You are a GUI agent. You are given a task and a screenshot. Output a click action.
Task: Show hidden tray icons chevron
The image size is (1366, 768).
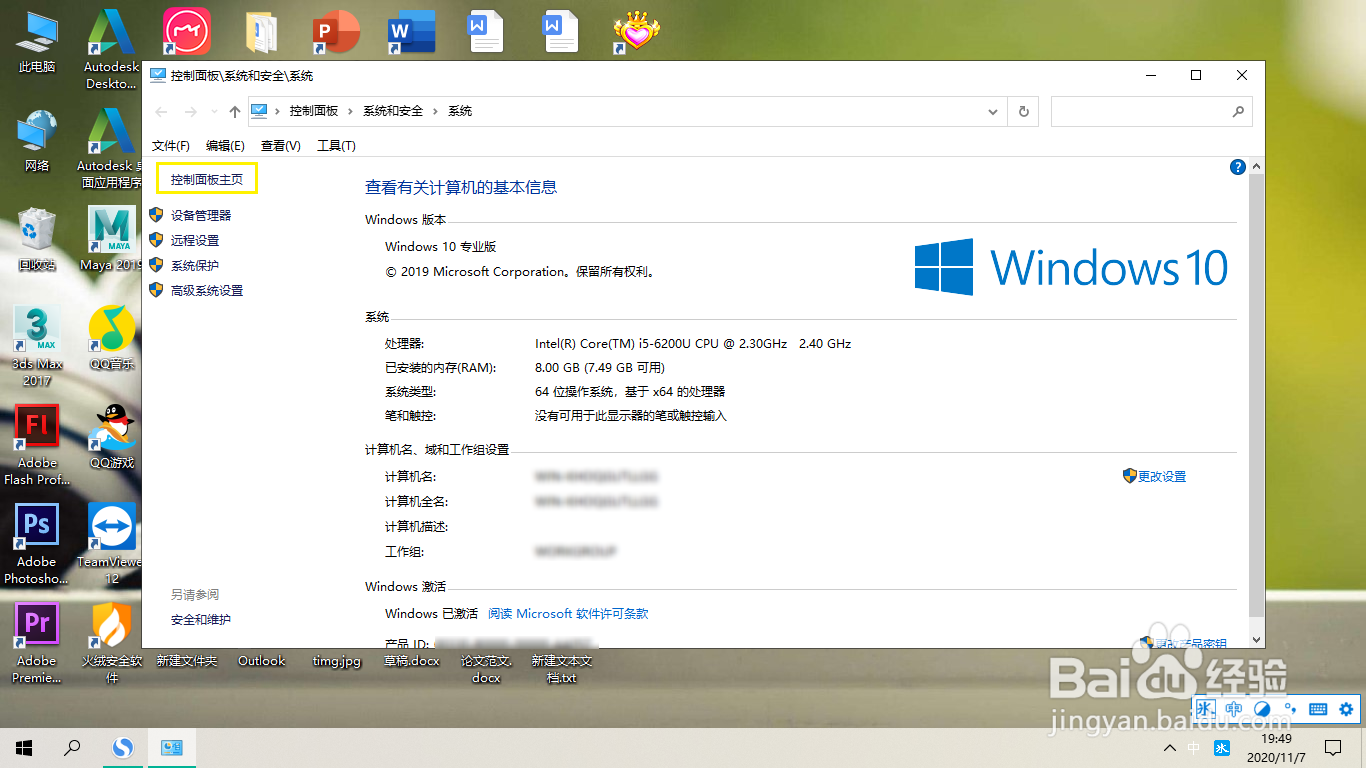[x=1169, y=748]
